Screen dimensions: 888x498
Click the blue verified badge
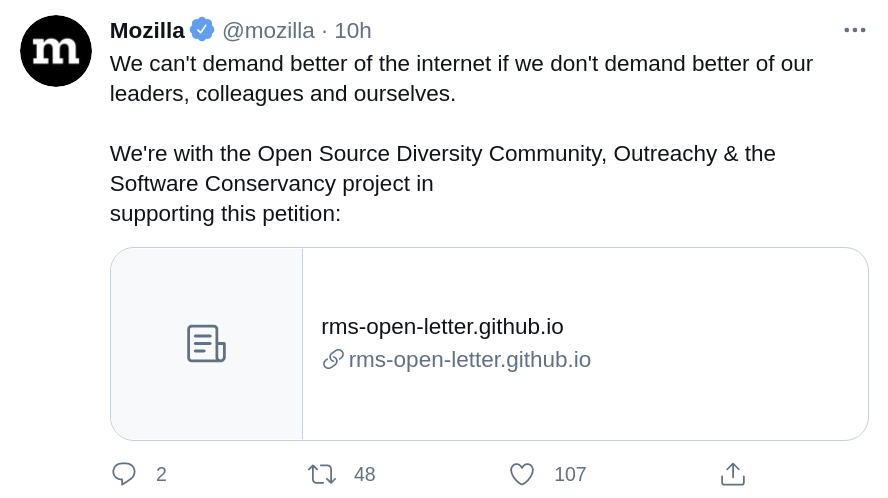pos(202,29)
